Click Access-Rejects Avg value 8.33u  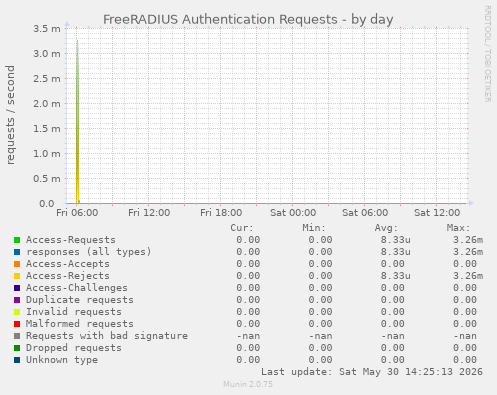(396, 276)
